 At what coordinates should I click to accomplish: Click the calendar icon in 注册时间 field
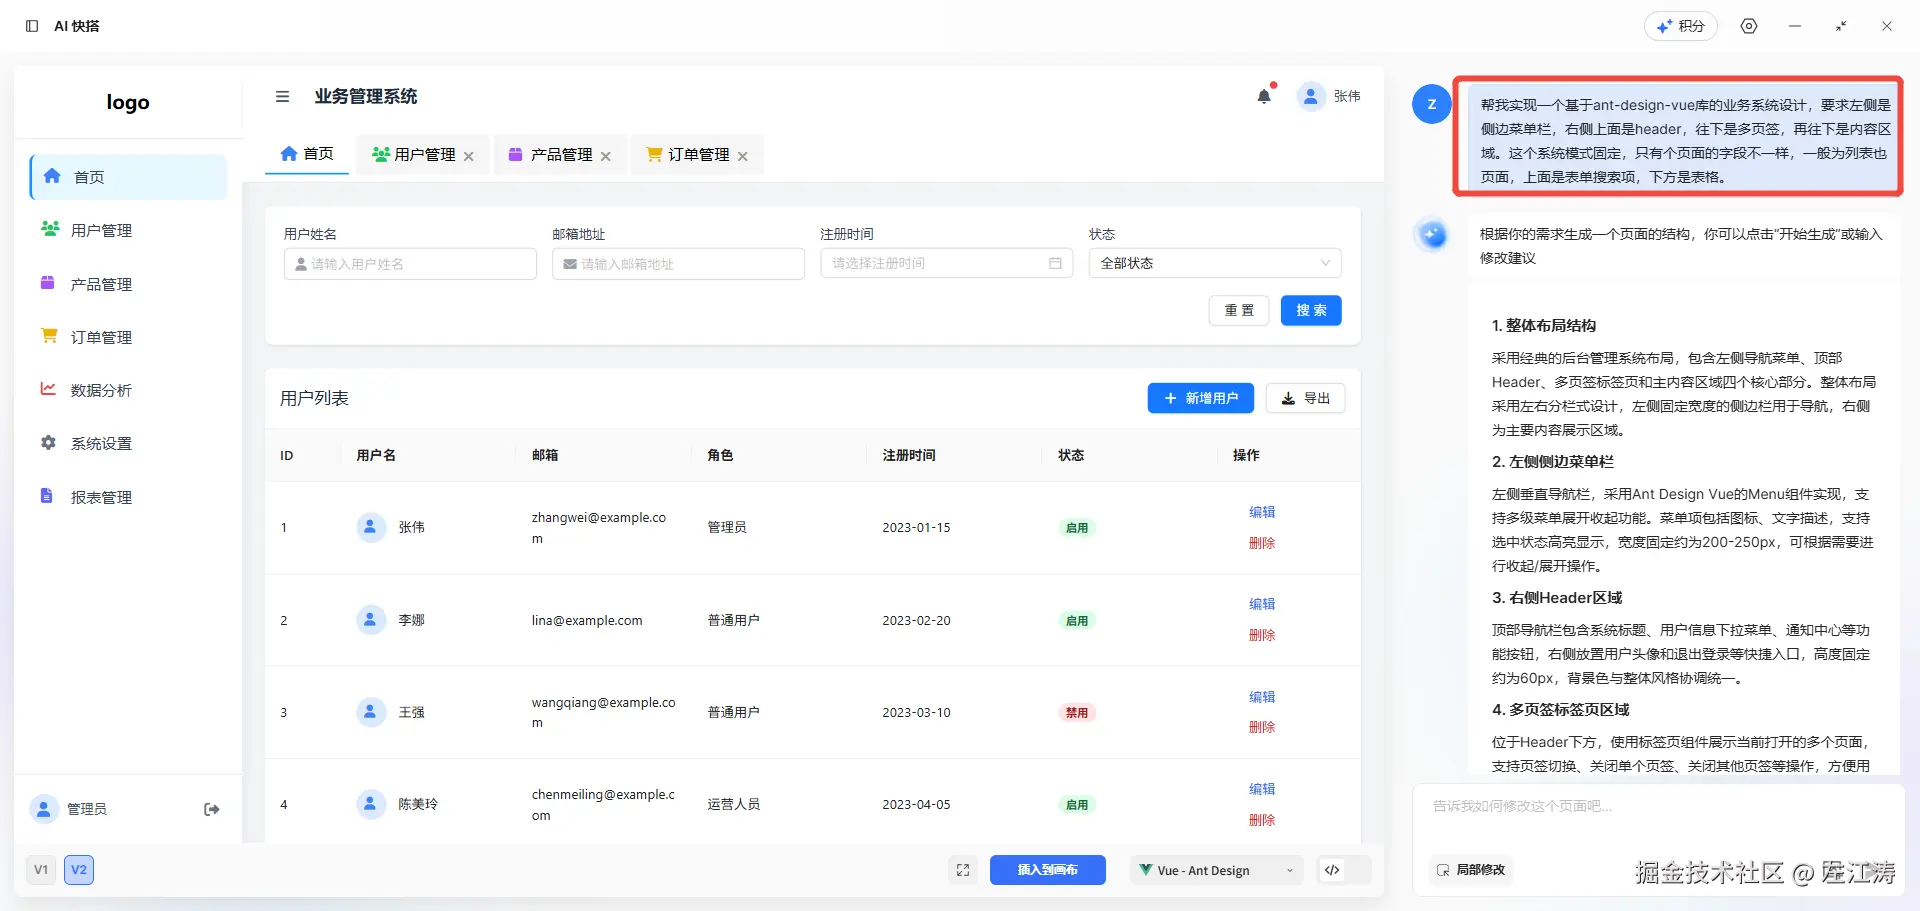pyautogui.click(x=1055, y=263)
